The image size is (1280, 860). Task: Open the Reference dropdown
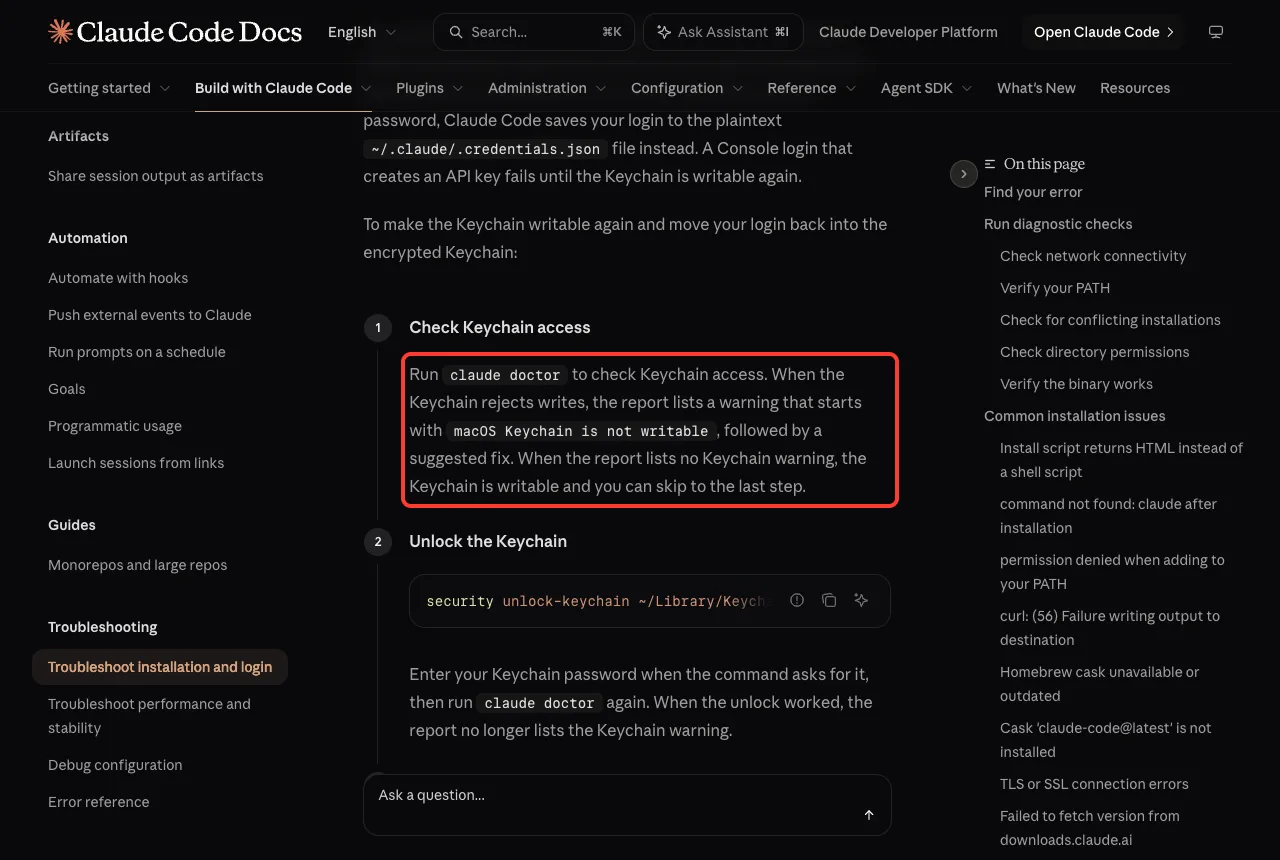[x=812, y=88]
